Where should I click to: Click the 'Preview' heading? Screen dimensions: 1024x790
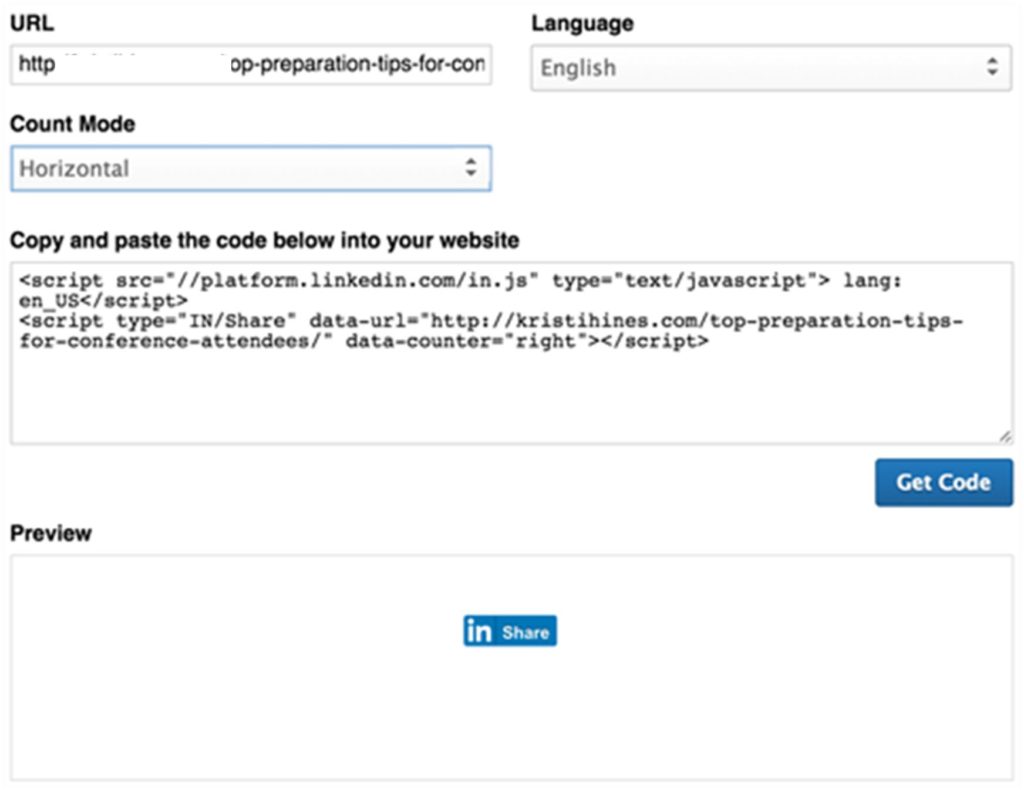coord(51,533)
